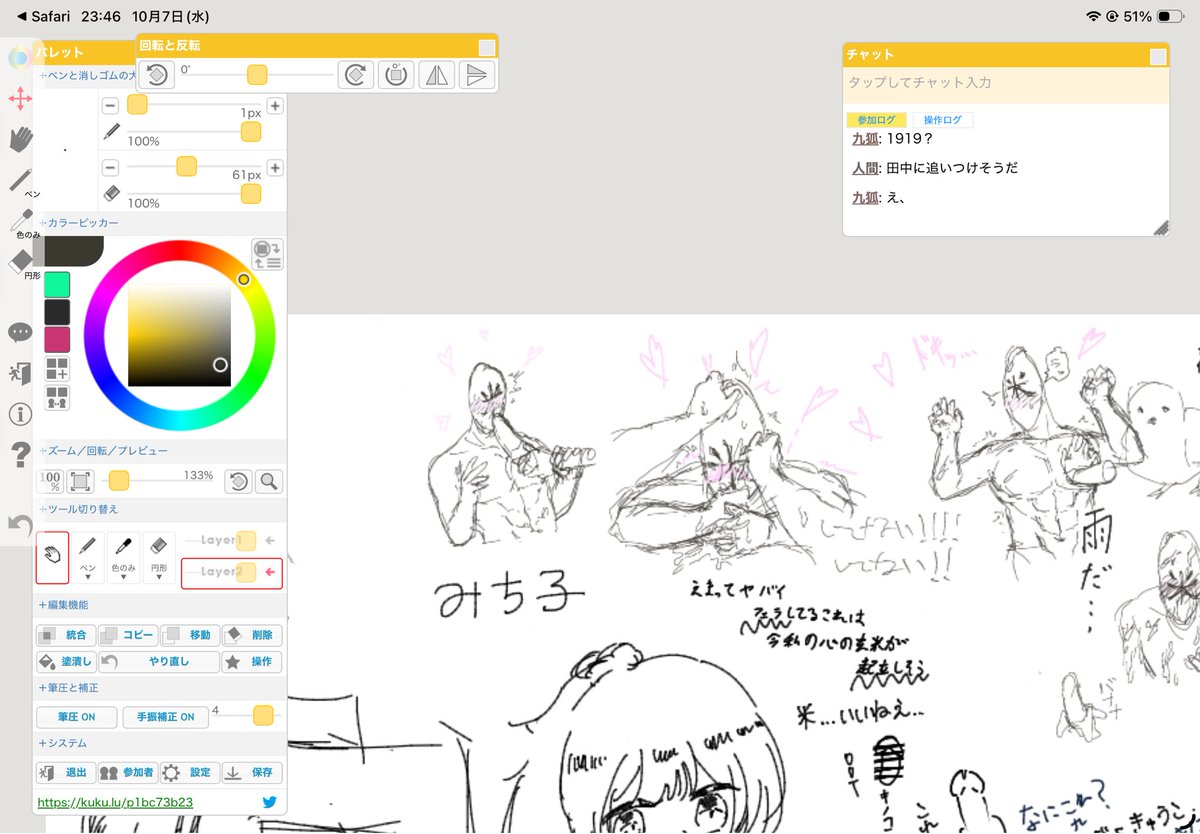Select the hand pan tool in left sidebar
The width and height of the screenshot is (1200, 834).
coord(20,139)
